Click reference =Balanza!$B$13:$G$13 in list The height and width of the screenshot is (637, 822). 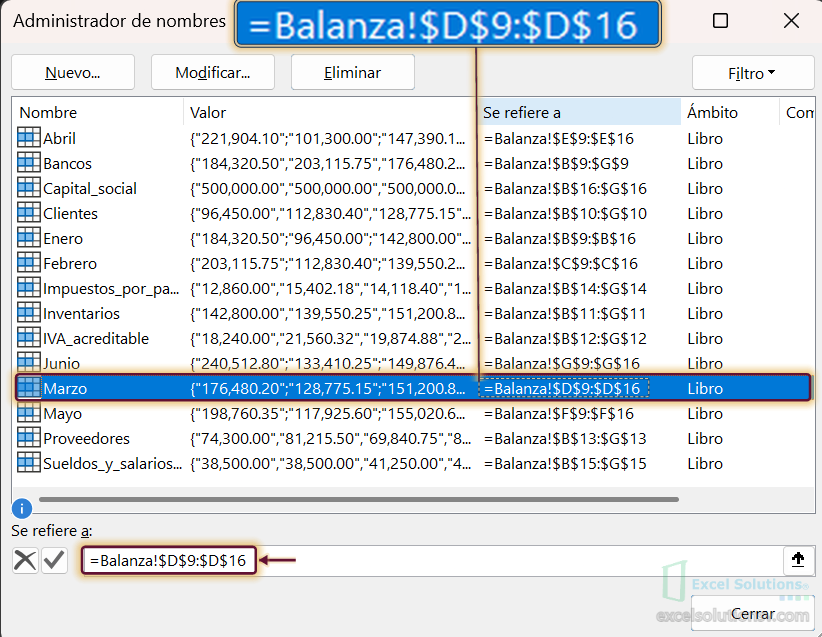(565, 438)
